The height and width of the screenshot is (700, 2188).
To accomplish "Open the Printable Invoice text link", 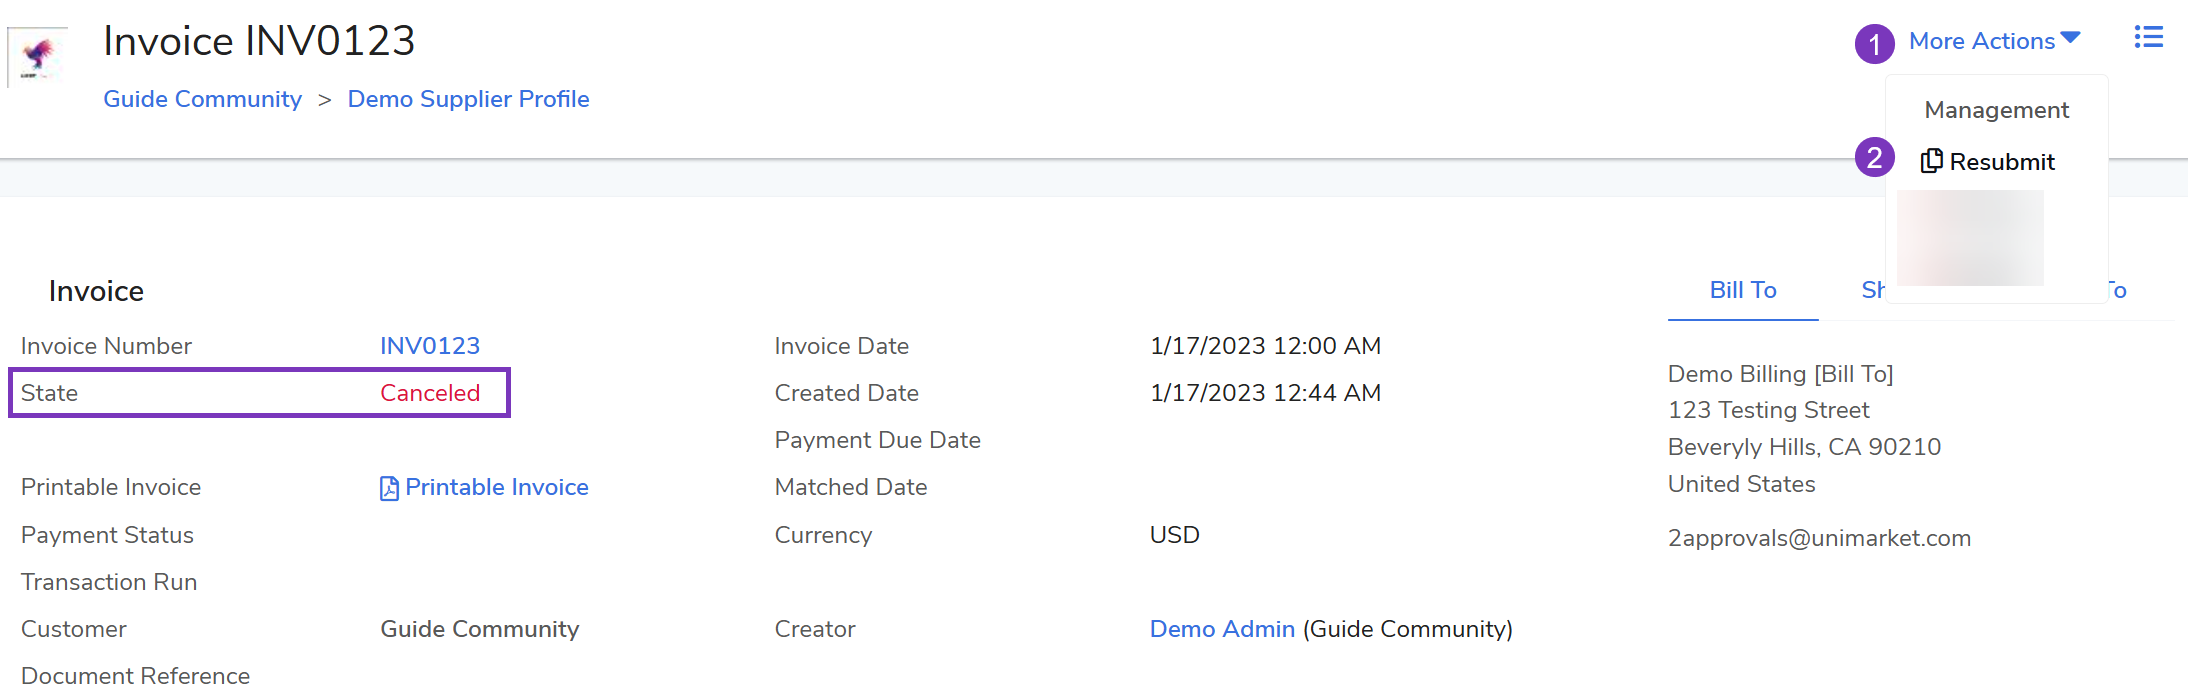I will [x=496, y=487].
